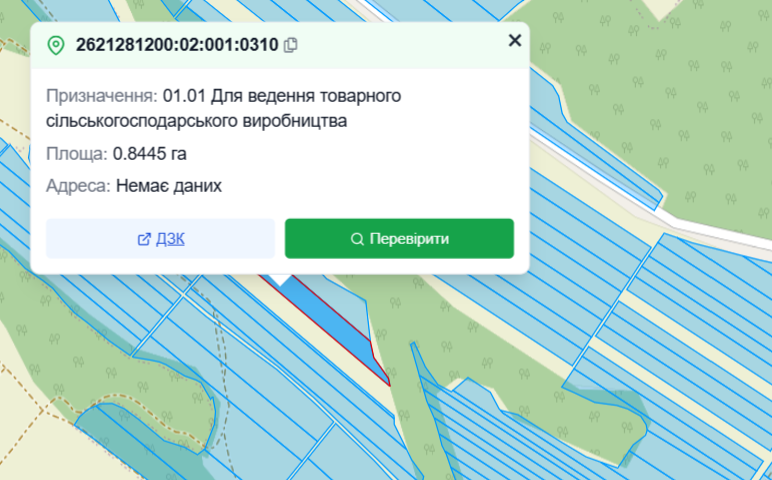Image resolution: width=772 pixels, height=480 pixels.
Task: Click the address value Немає даних
Action: pos(169,186)
